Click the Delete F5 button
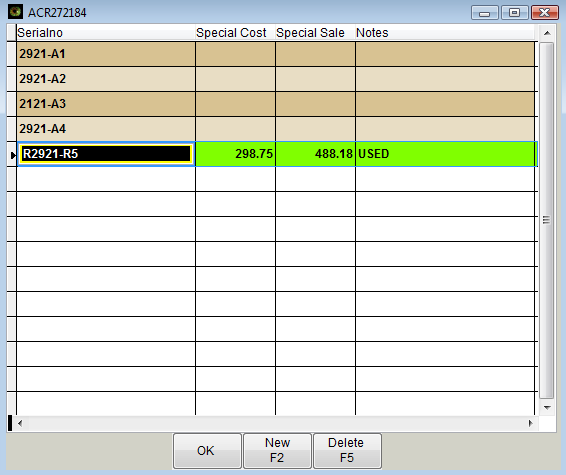The image size is (566, 475). tap(347, 450)
